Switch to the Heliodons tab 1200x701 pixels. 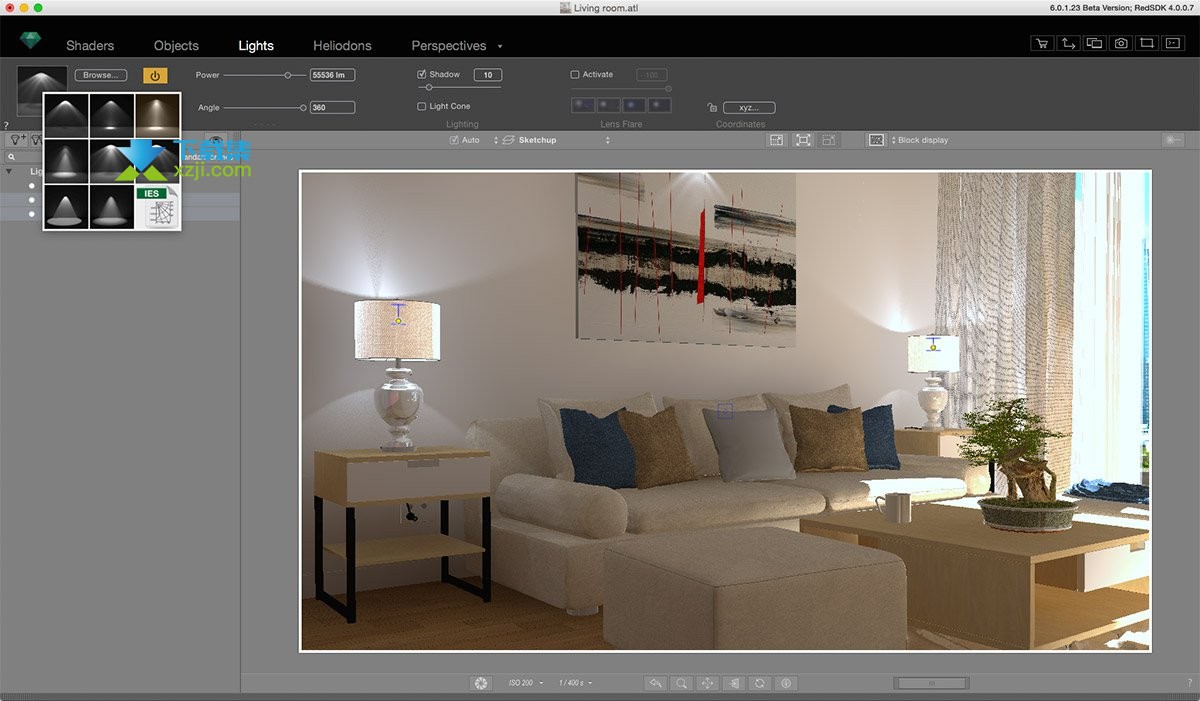(x=342, y=46)
